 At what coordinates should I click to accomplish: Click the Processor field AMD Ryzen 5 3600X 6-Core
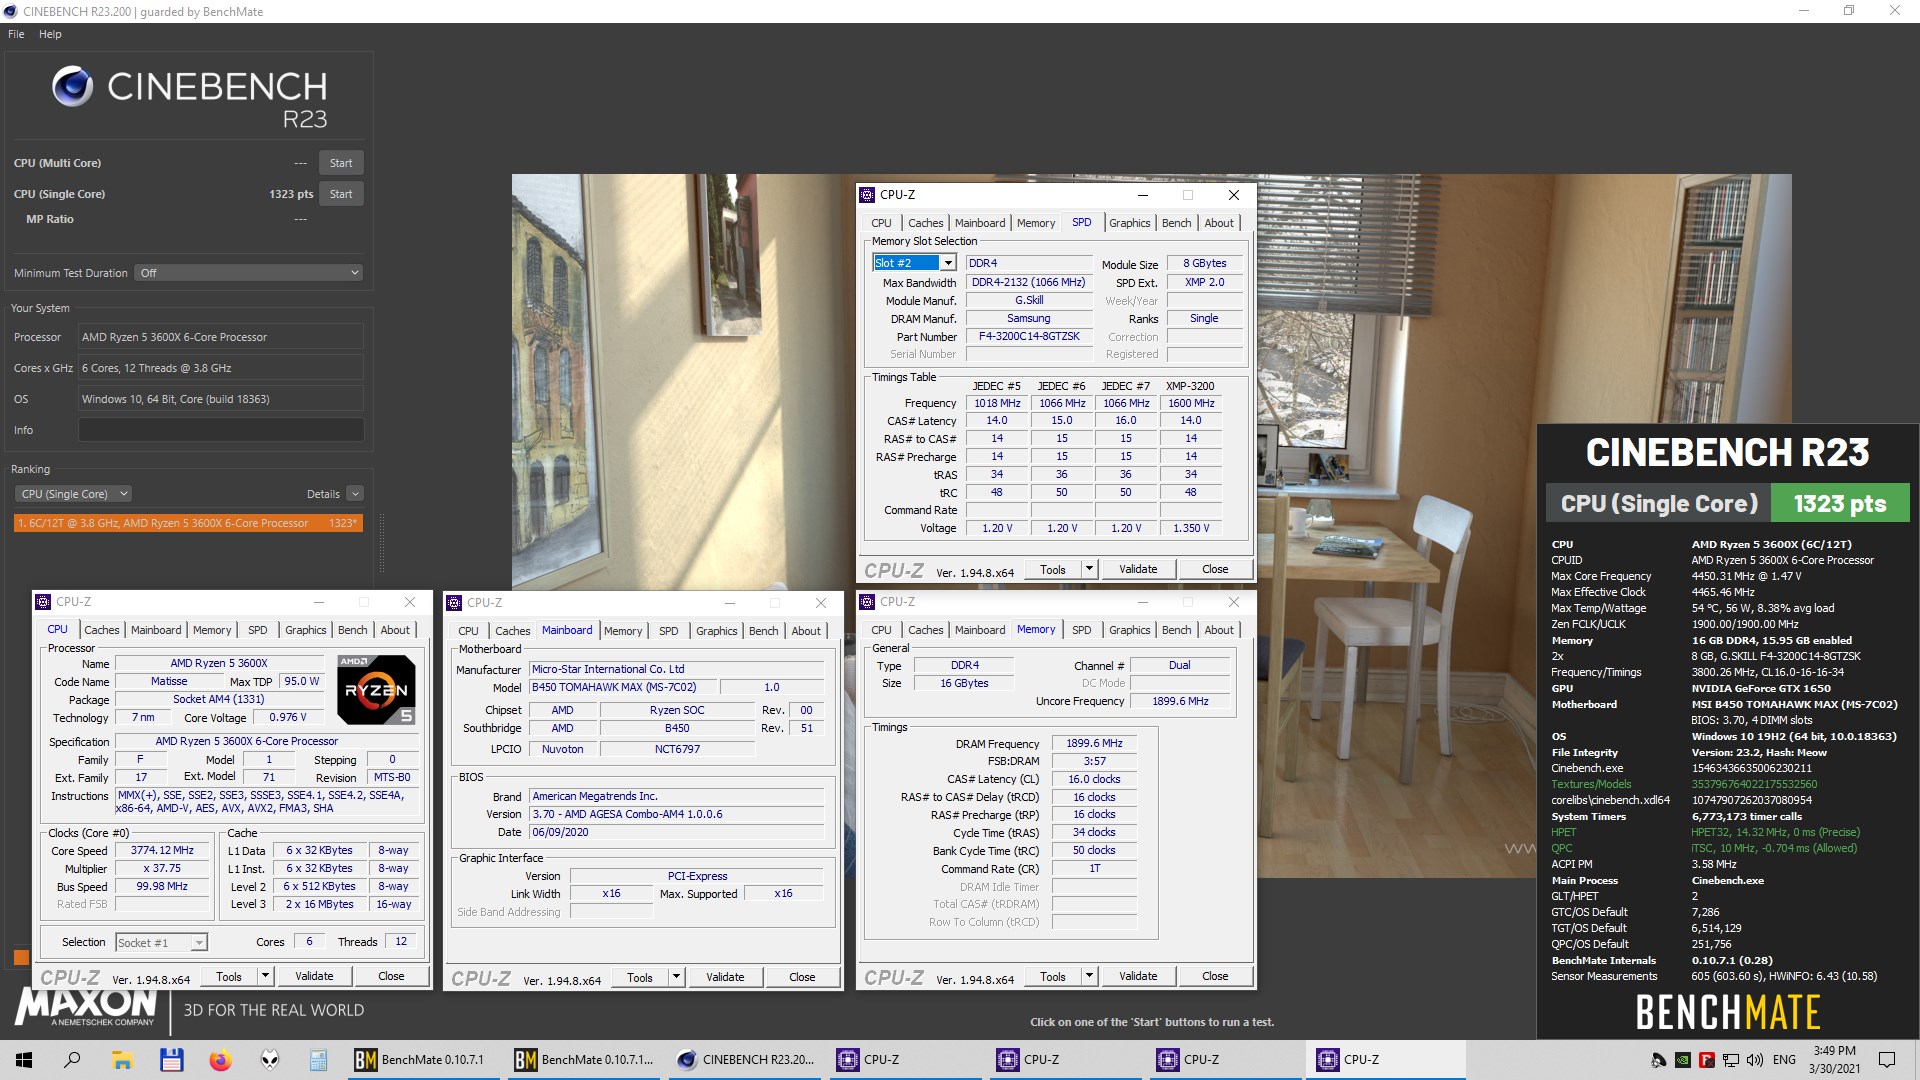point(220,337)
